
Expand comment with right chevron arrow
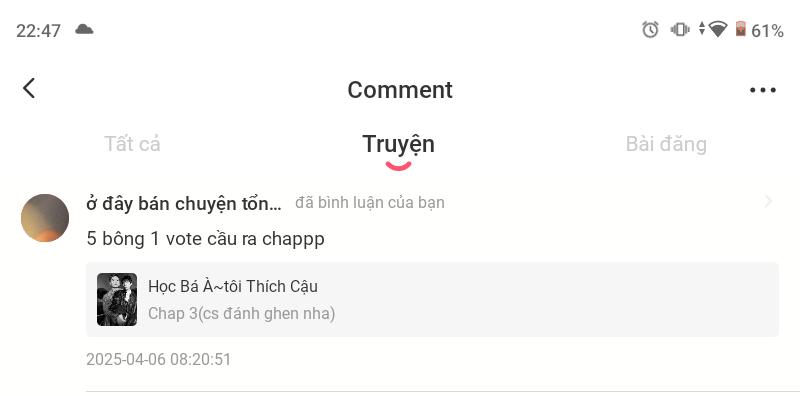pos(768,202)
